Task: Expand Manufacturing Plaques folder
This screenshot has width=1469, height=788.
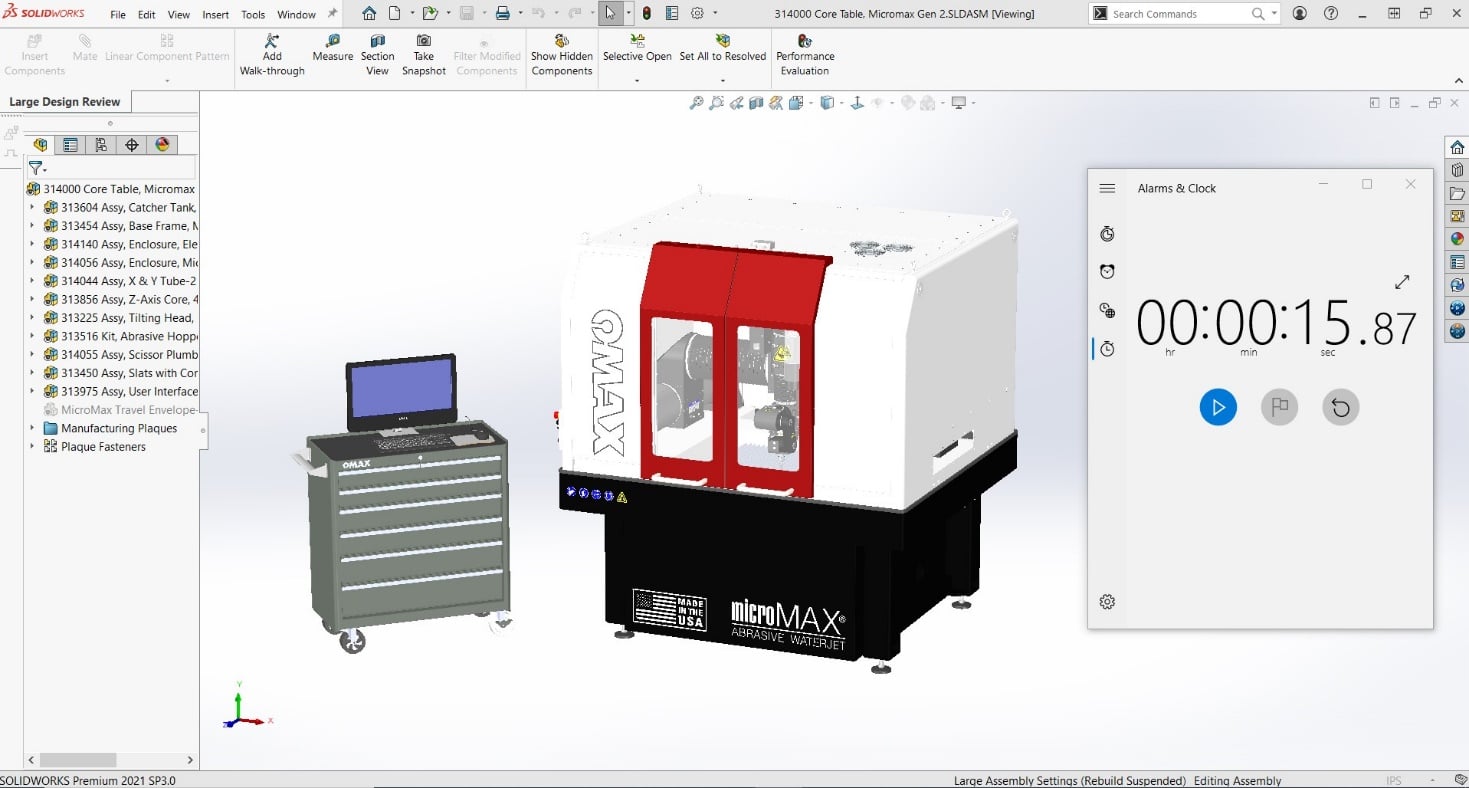Action: (32, 428)
